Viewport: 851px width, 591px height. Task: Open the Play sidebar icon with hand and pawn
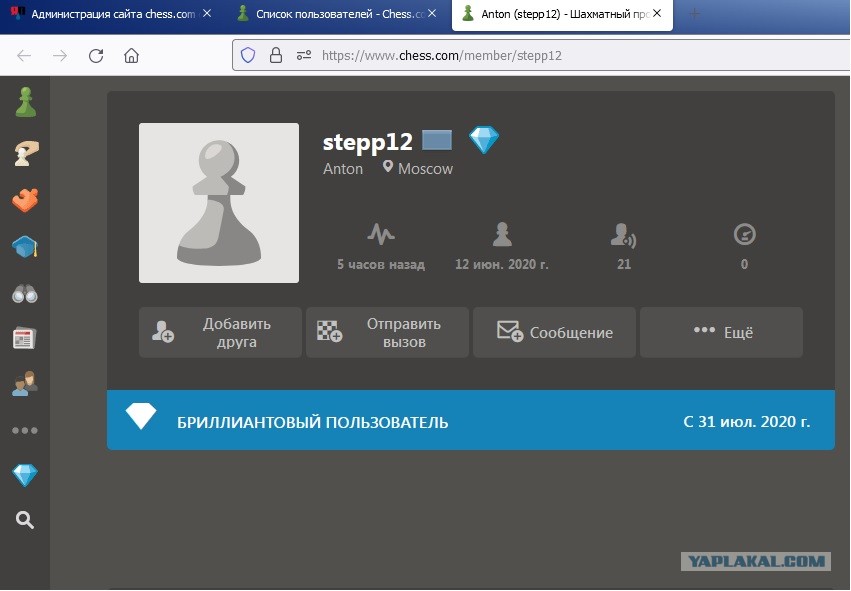[x=26, y=153]
